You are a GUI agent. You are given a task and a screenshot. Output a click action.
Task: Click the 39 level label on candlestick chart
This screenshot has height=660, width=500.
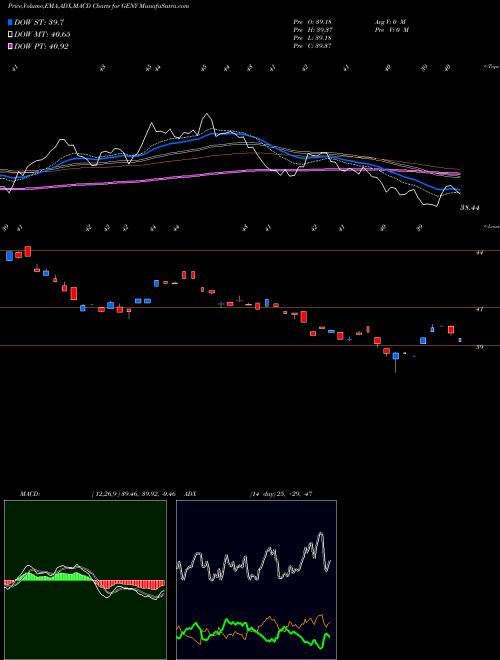coord(479,347)
